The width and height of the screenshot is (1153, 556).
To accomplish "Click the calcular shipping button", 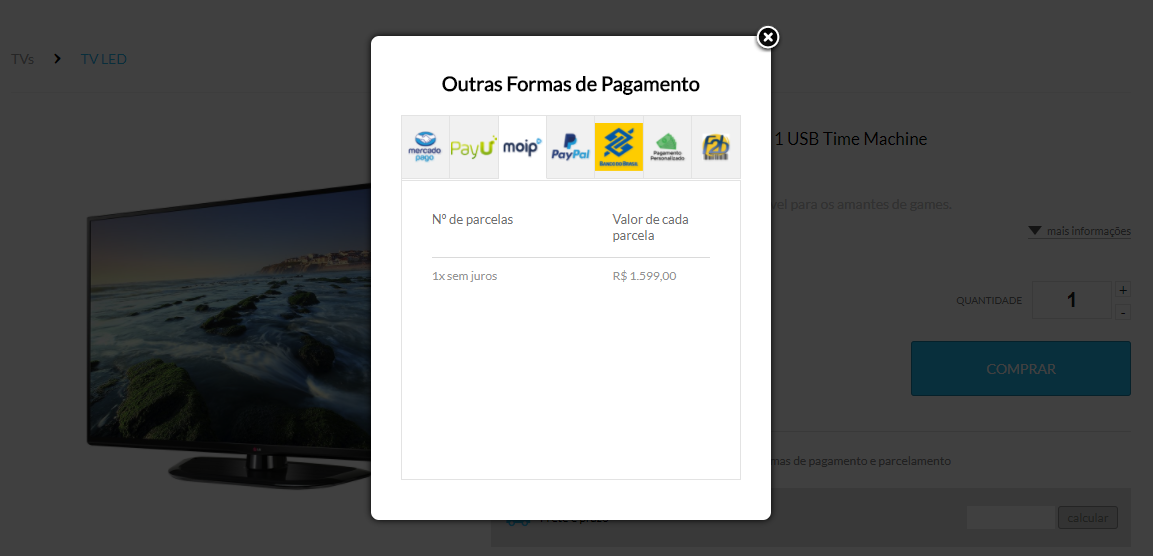I will coord(1088,518).
